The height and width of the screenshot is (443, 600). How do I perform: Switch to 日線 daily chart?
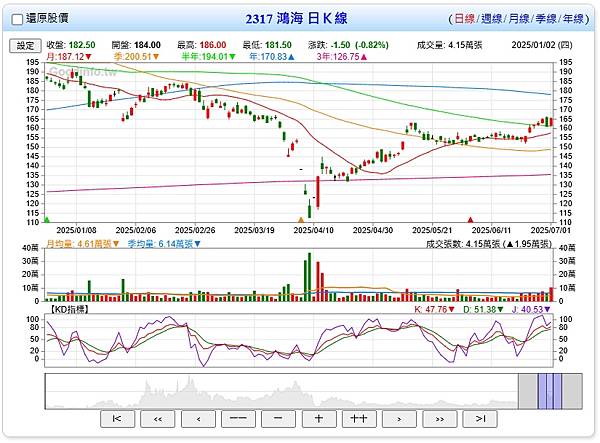click(x=464, y=18)
